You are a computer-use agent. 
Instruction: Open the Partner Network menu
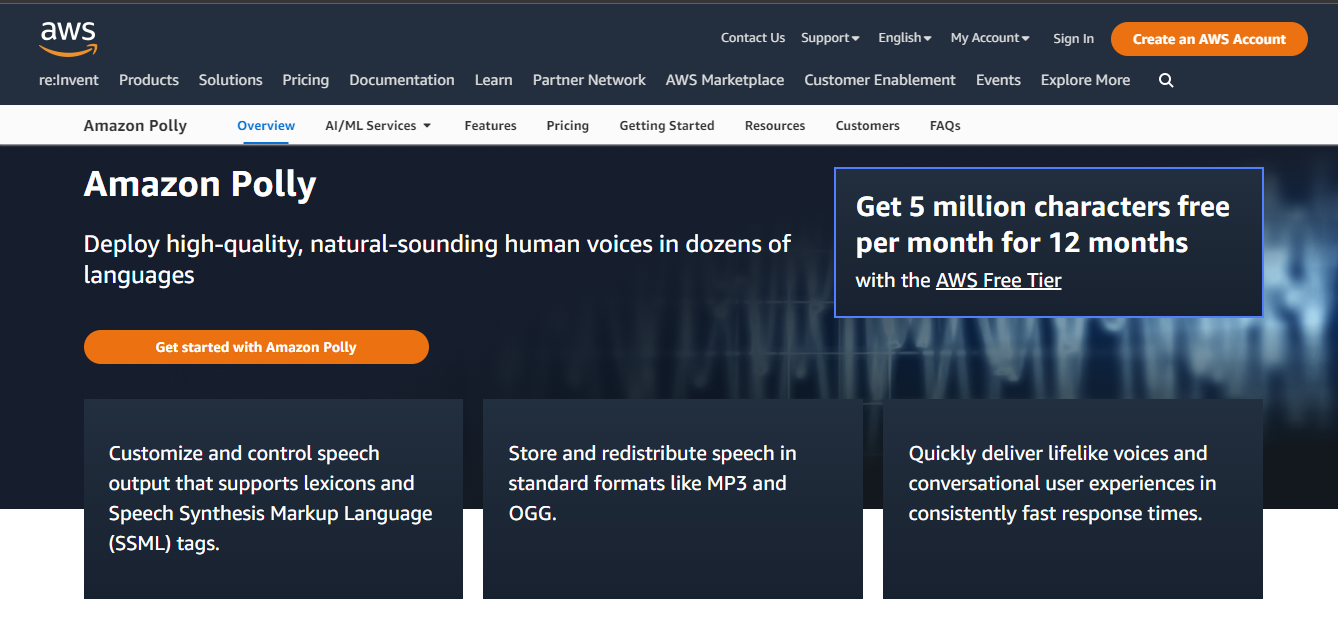click(589, 80)
